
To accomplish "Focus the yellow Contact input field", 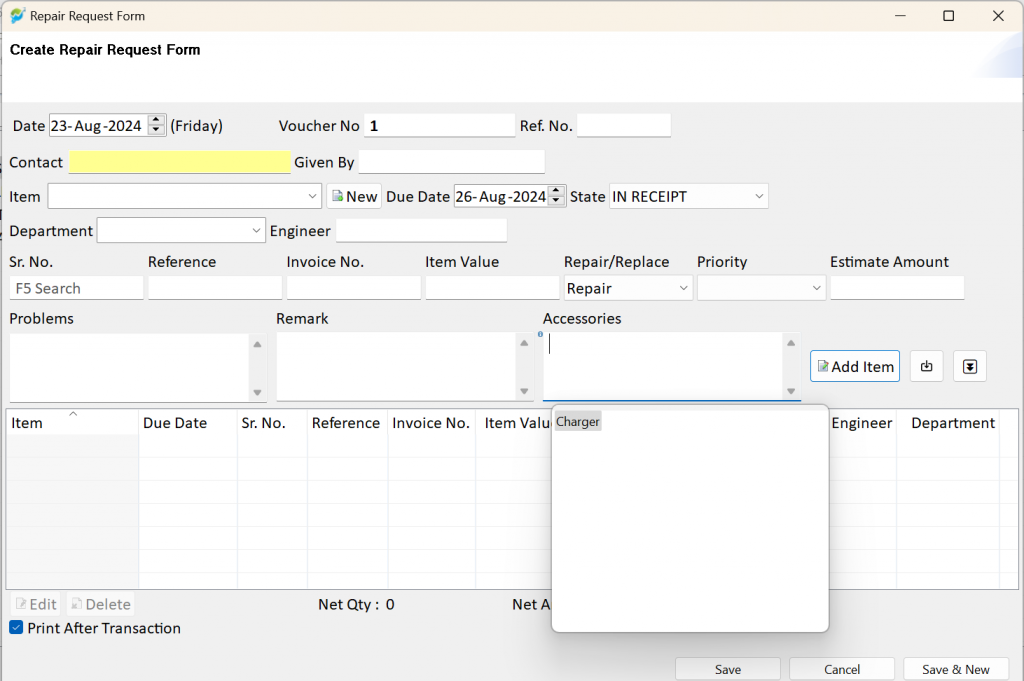I will click(180, 162).
